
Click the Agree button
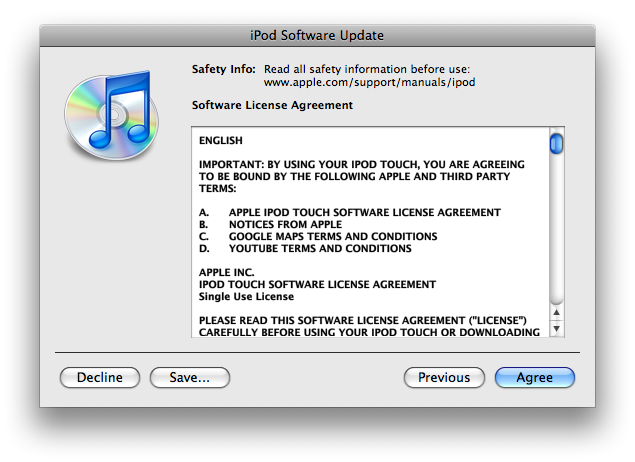535,377
